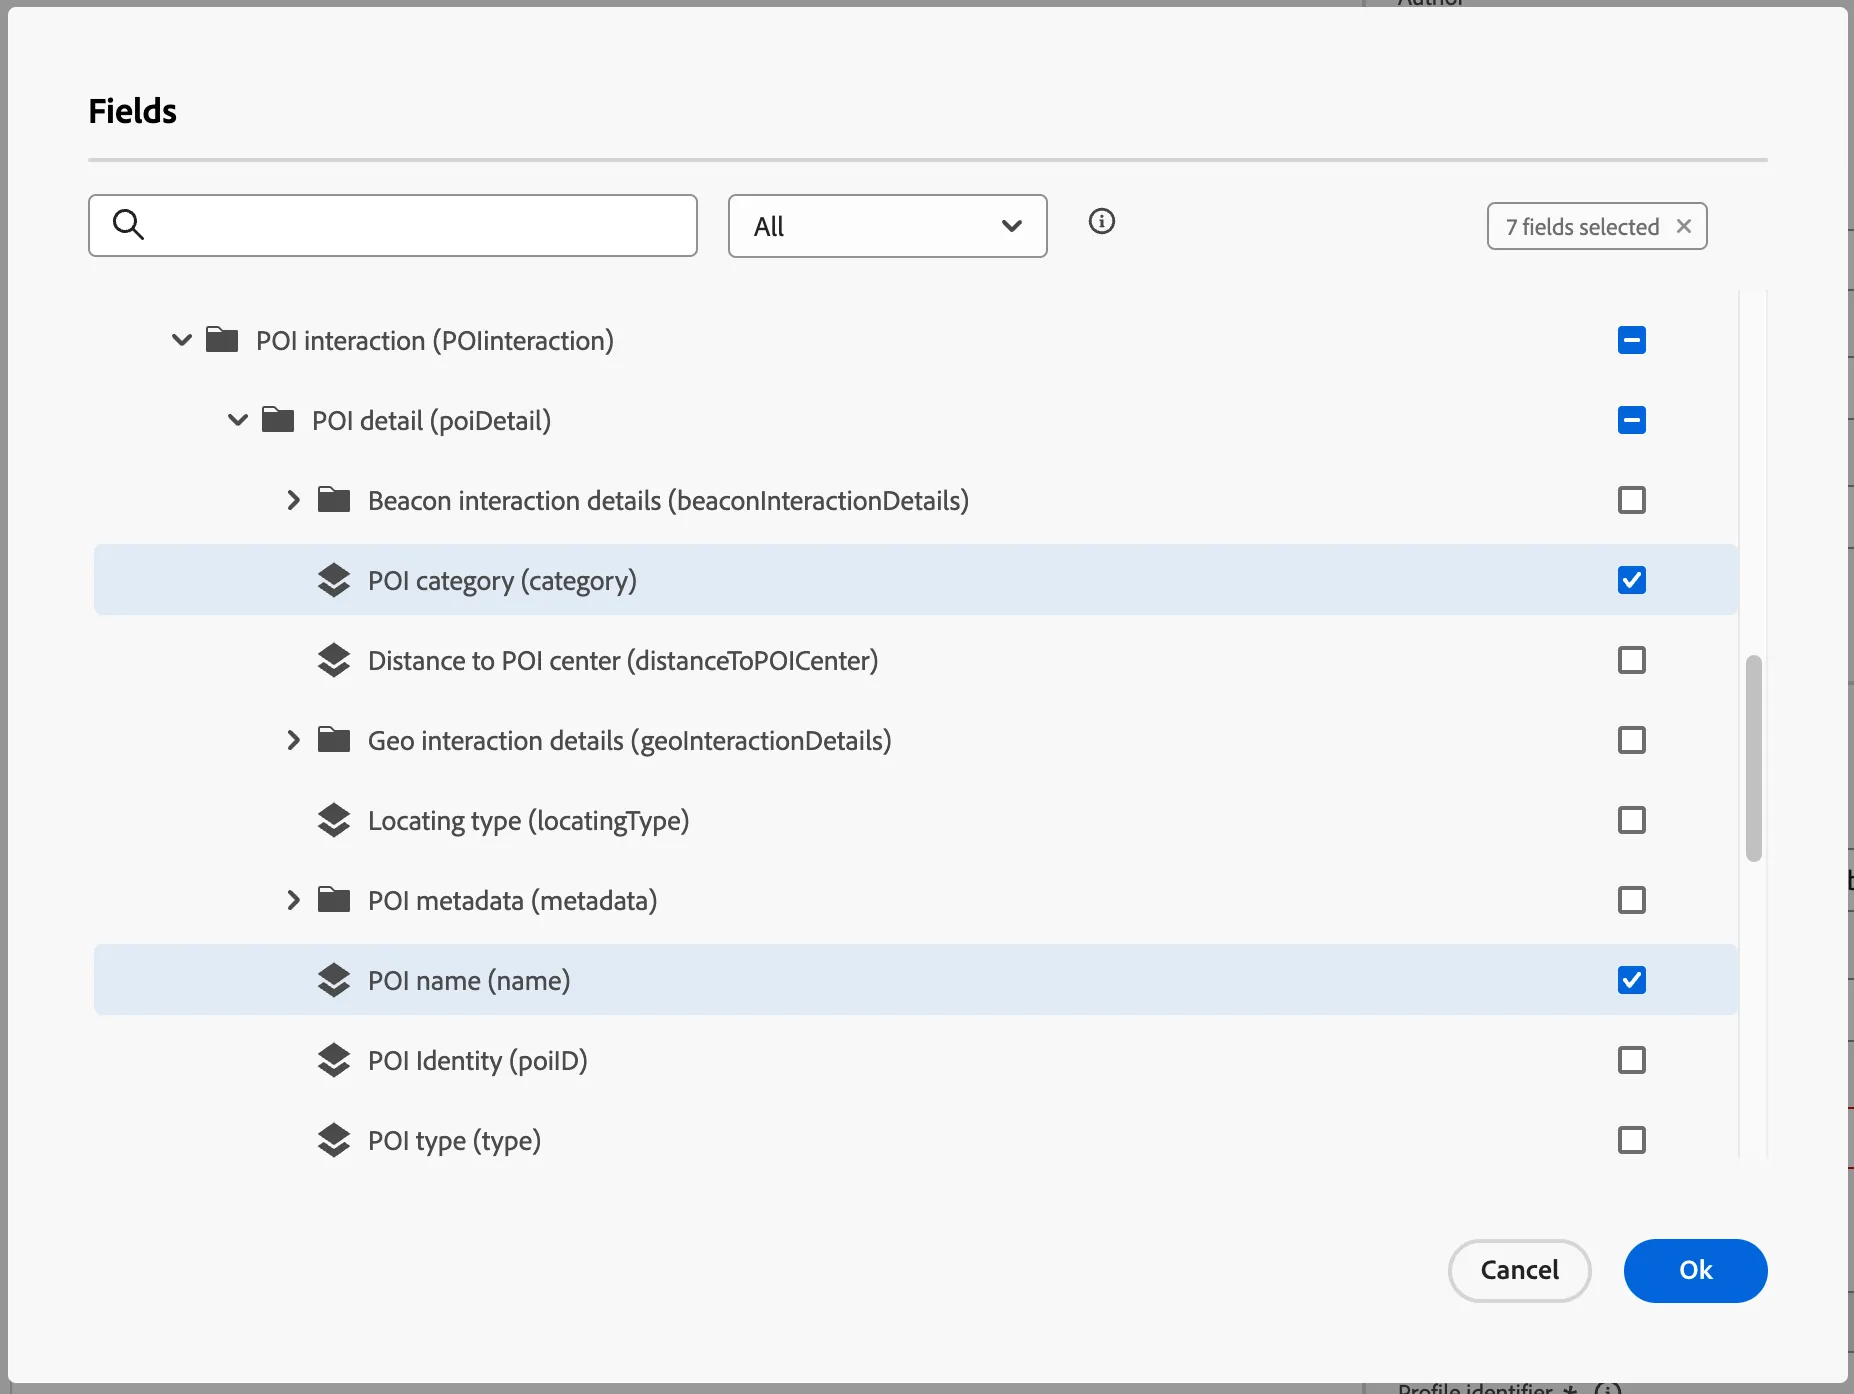Viewport: 1854px width, 1394px height.
Task: Select the Distance to POI center row label
Action: pyautogui.click(x=623, y=660)
